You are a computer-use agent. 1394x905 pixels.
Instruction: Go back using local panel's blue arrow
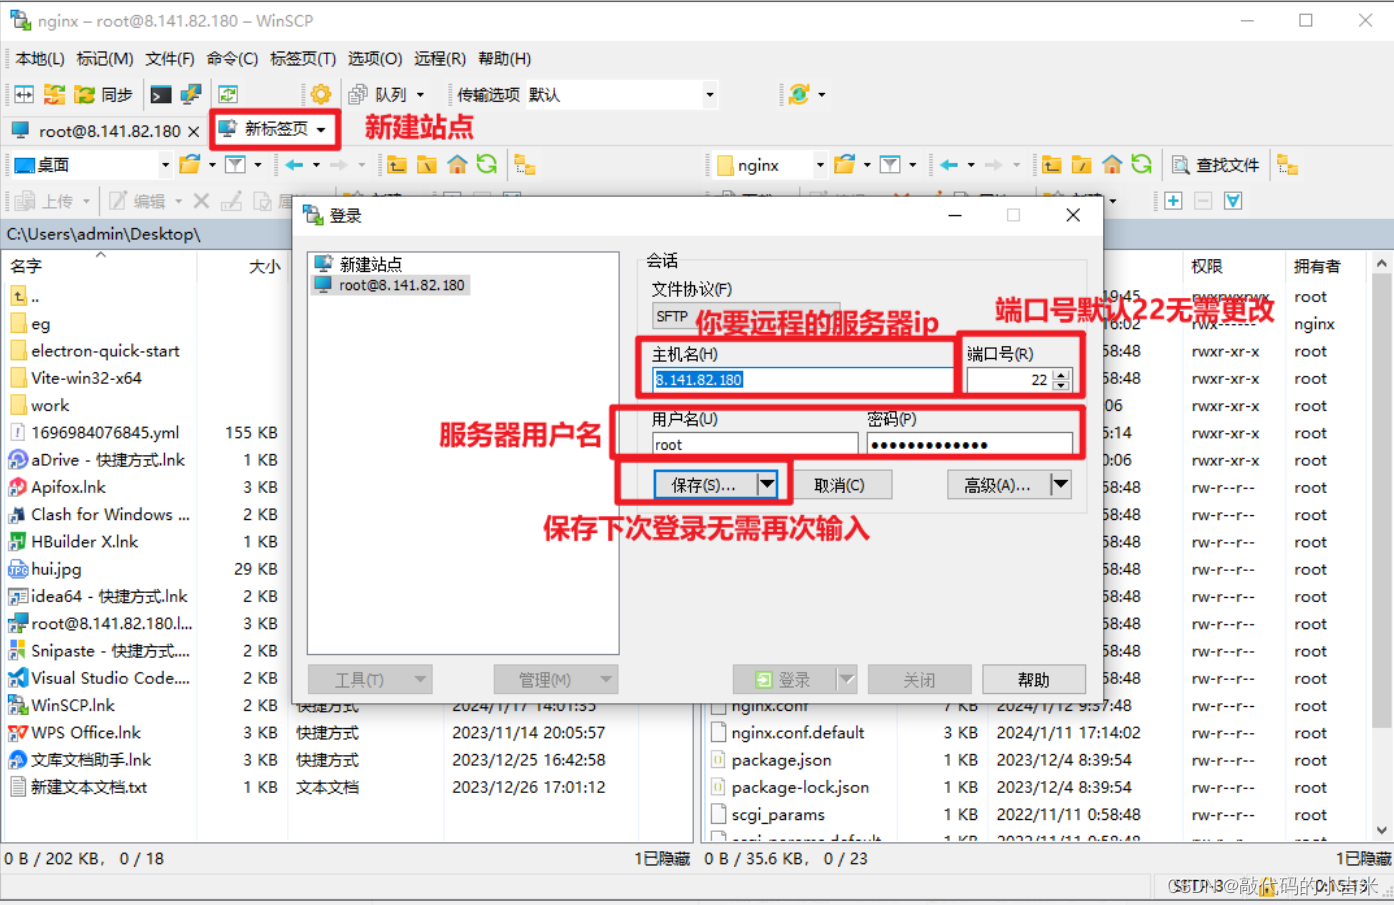pyautogui.click(x=294, y=165)
